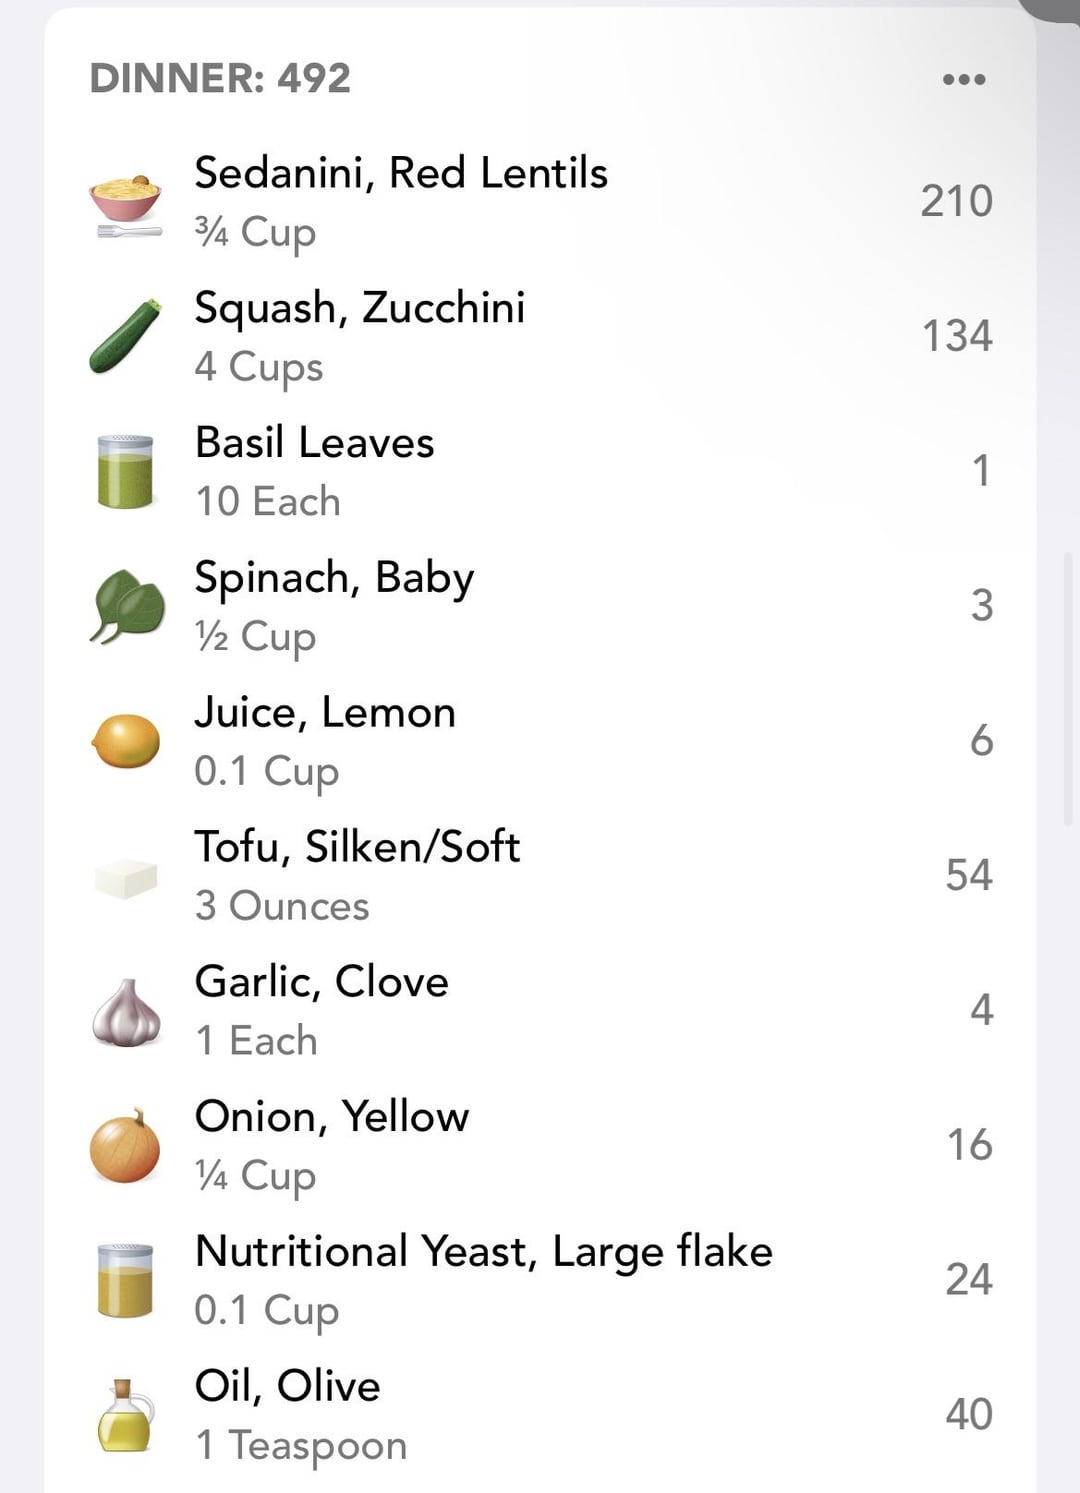The image size is (1080, 1493).
Task: Tap the green Basil Leaves jar icon
Action: [x=126, y=471]
